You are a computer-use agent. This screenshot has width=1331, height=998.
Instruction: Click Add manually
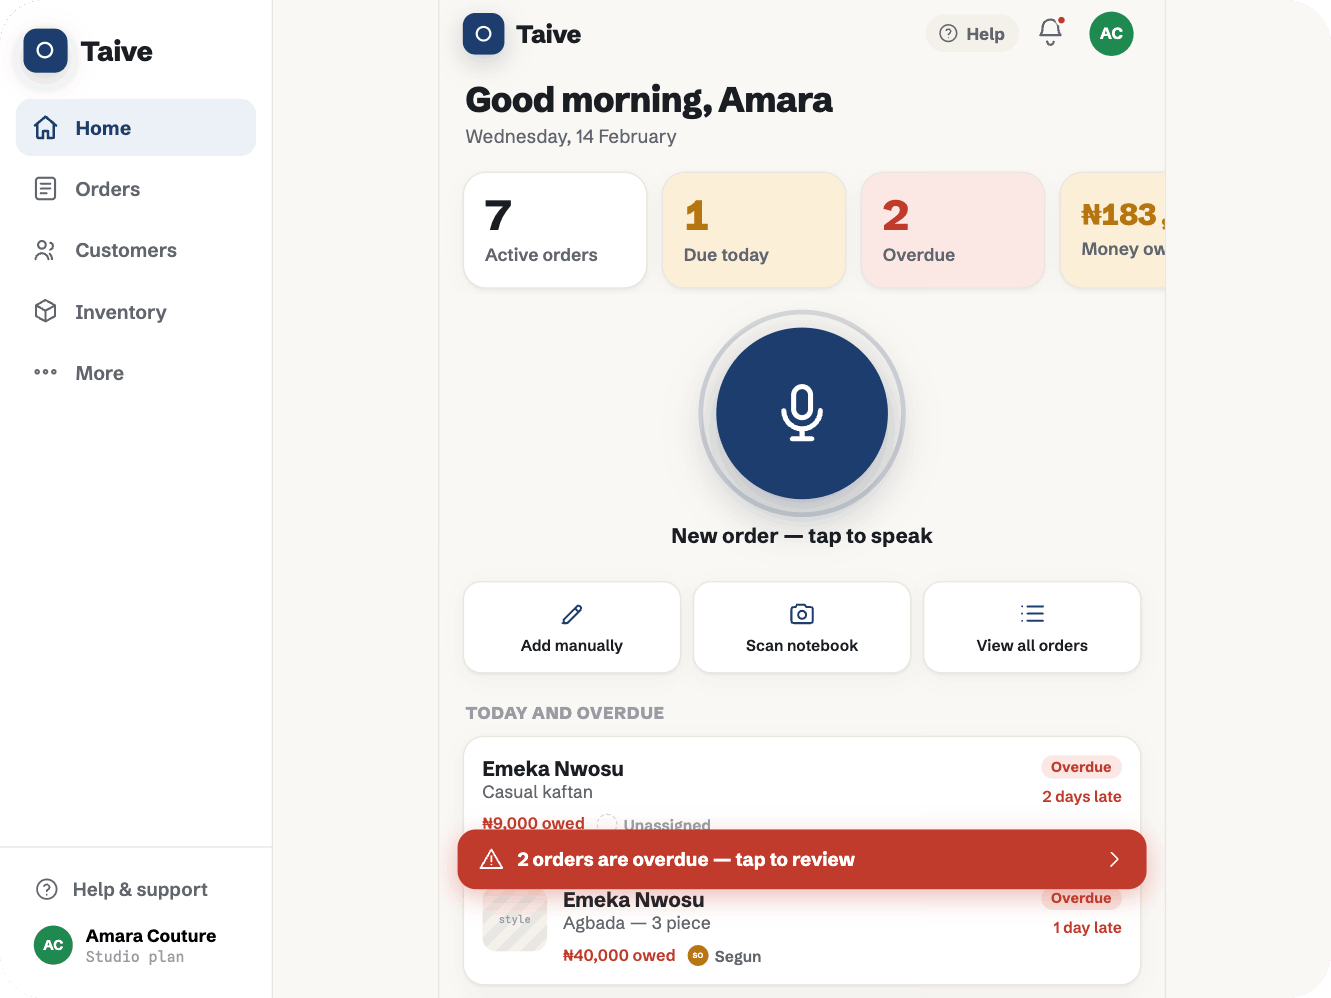tap(572, 628)
